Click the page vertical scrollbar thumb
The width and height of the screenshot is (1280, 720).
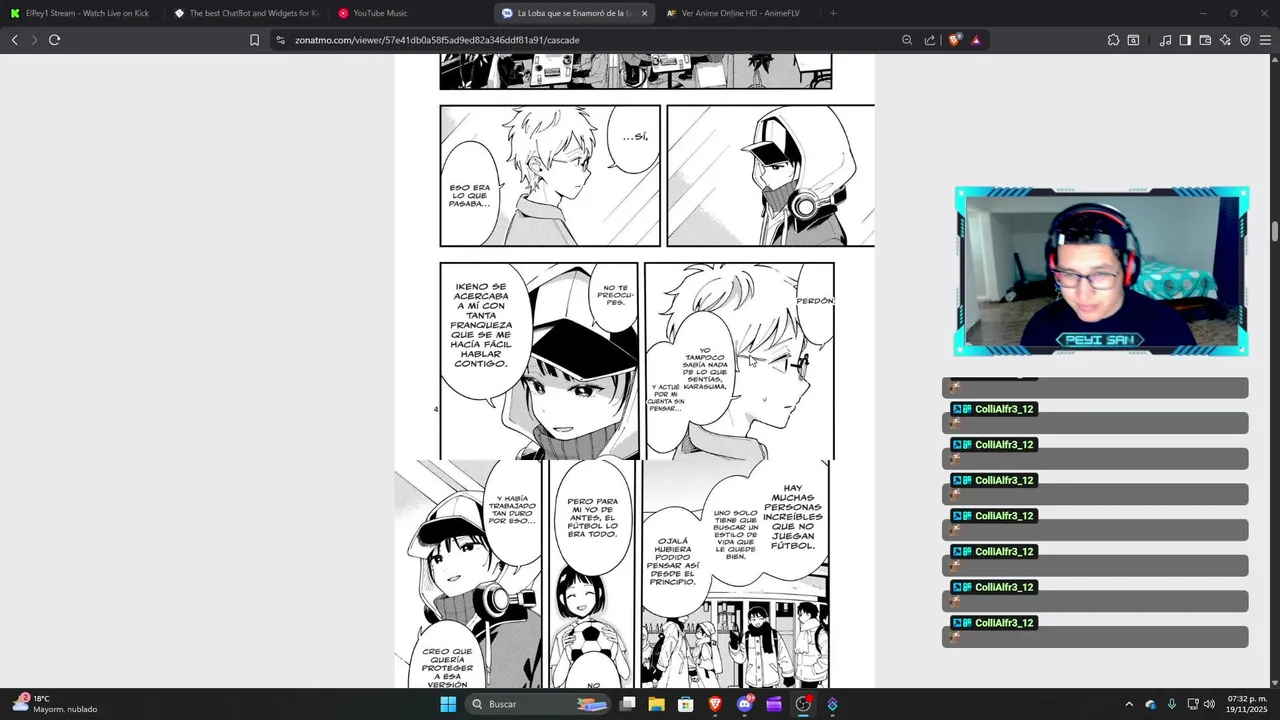click(1275, 231)
